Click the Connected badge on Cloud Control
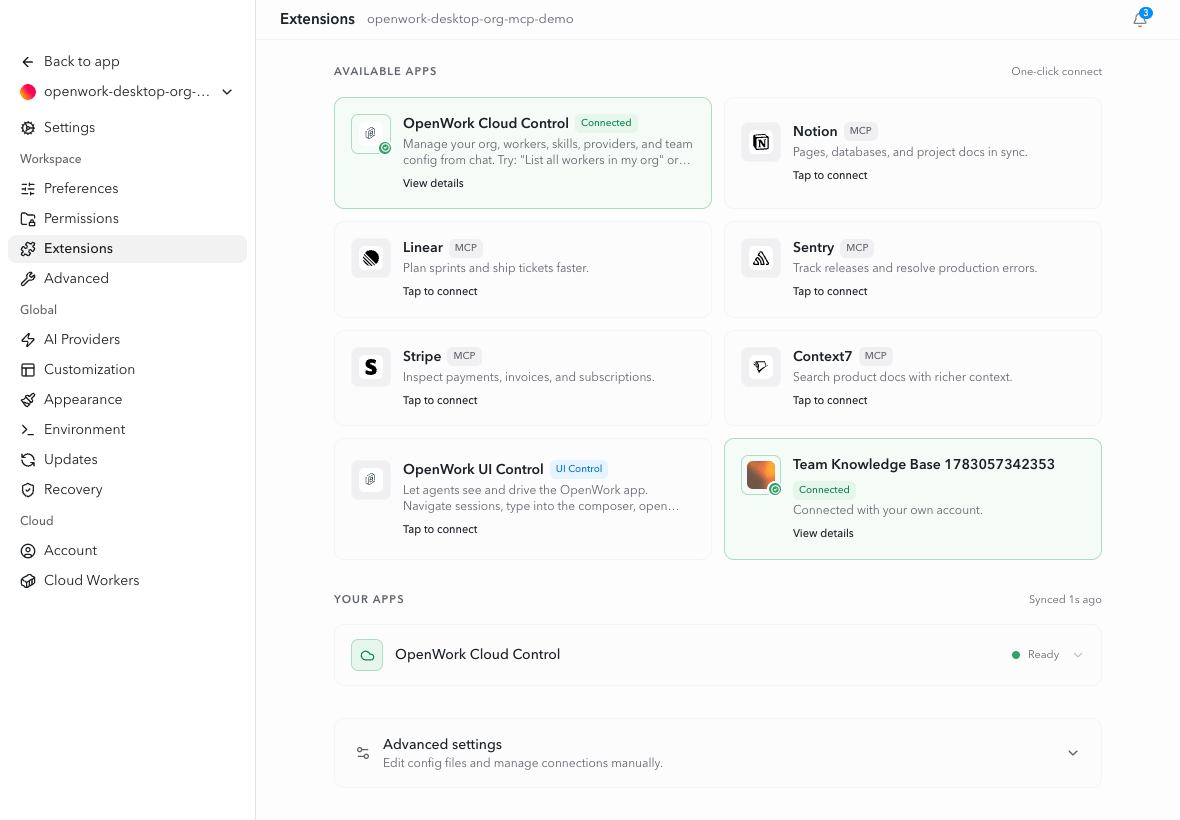Screen dimensions: 1180x820 pyautogui.click(x=606, y=123)
